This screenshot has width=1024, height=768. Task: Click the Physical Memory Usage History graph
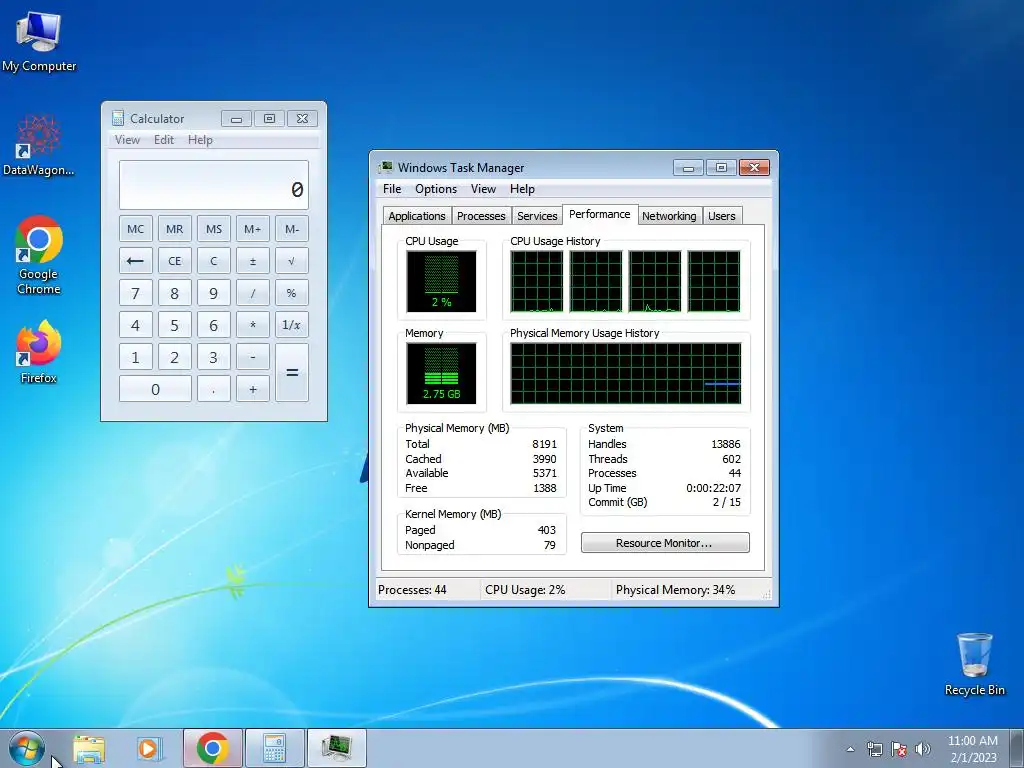tap(626, 374)
